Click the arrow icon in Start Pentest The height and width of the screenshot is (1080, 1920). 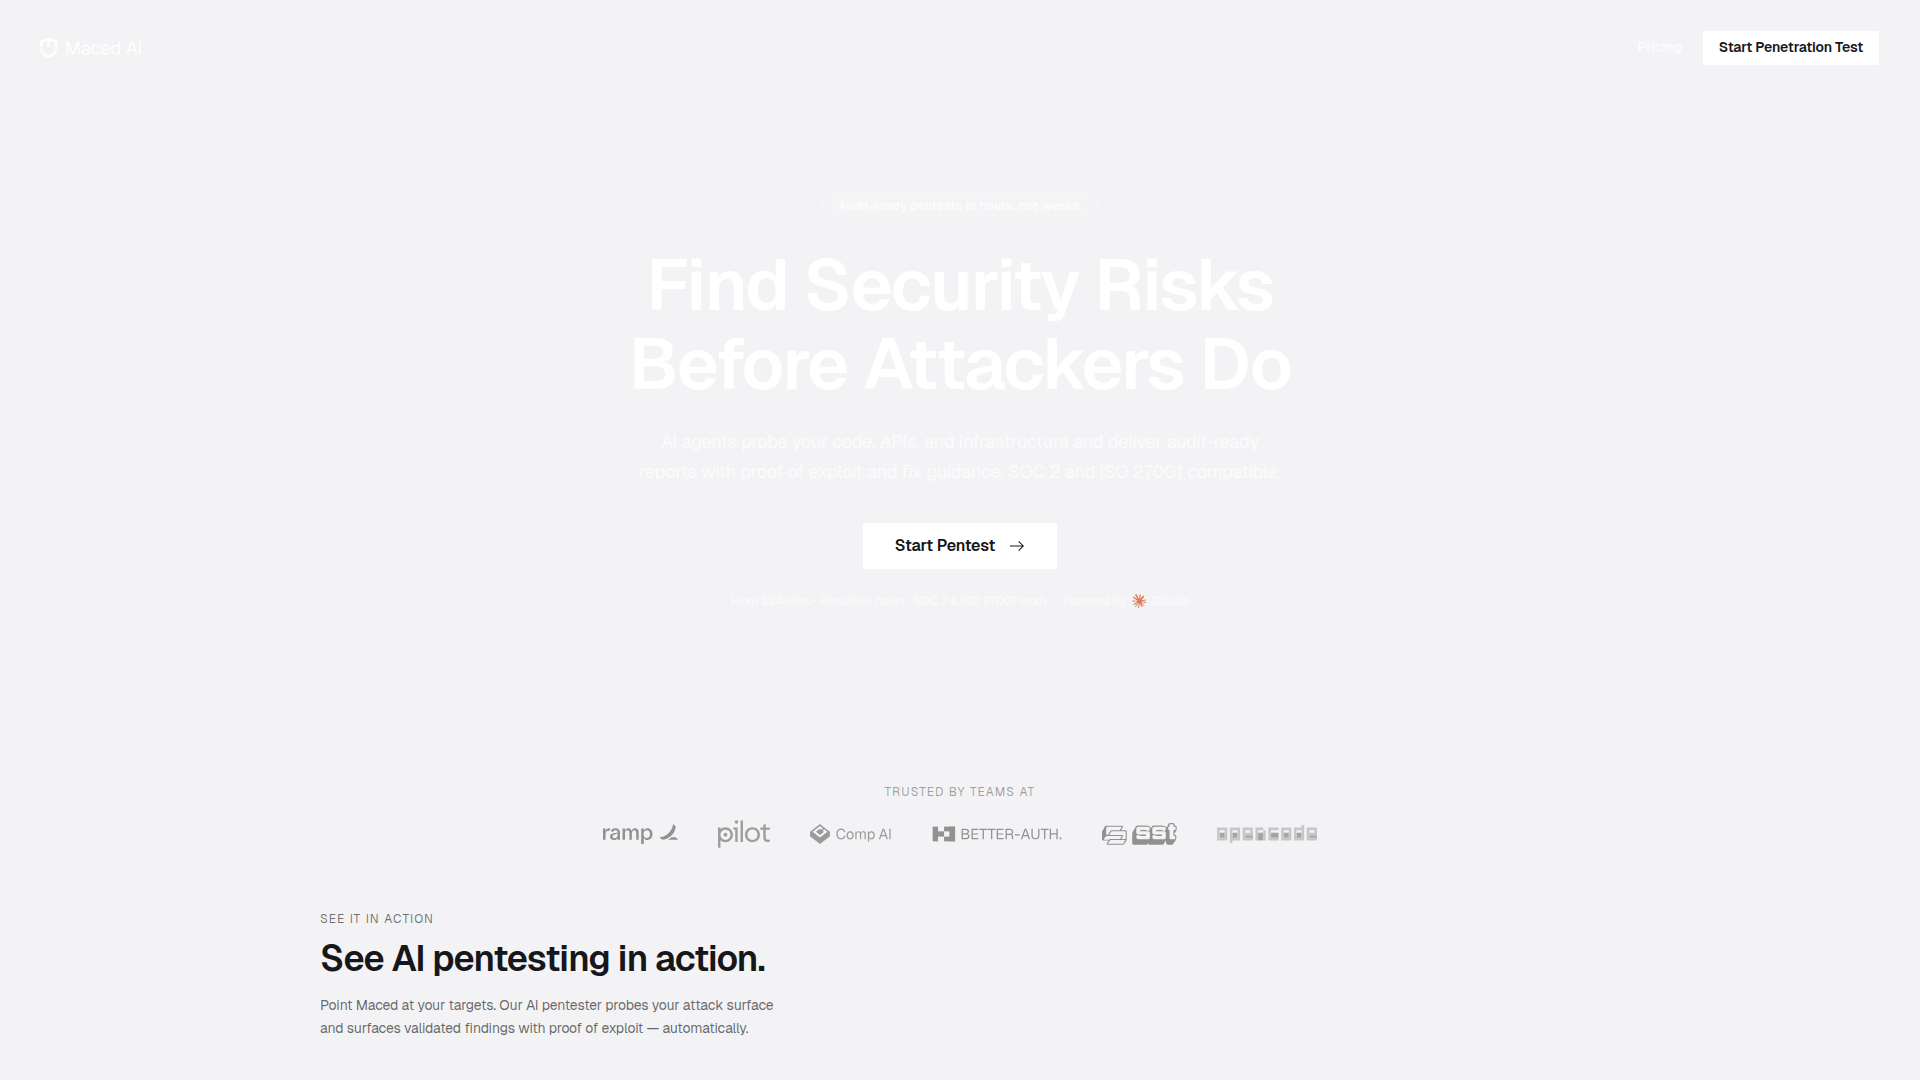click(x=1017, y=546)
